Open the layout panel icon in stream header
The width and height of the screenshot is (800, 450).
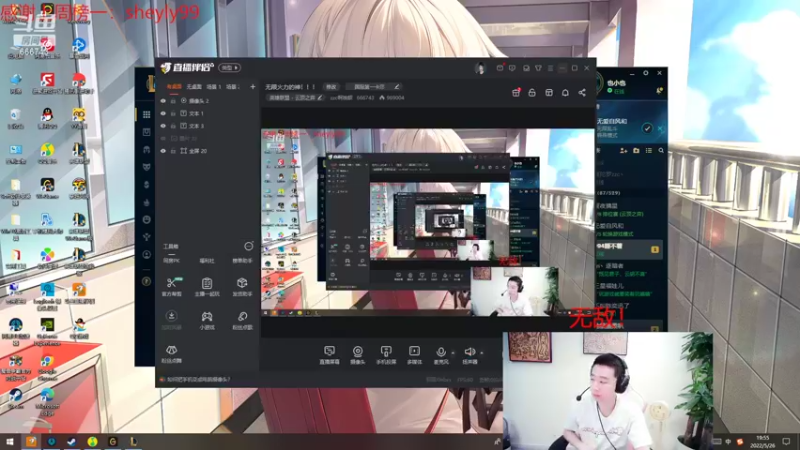549,92
